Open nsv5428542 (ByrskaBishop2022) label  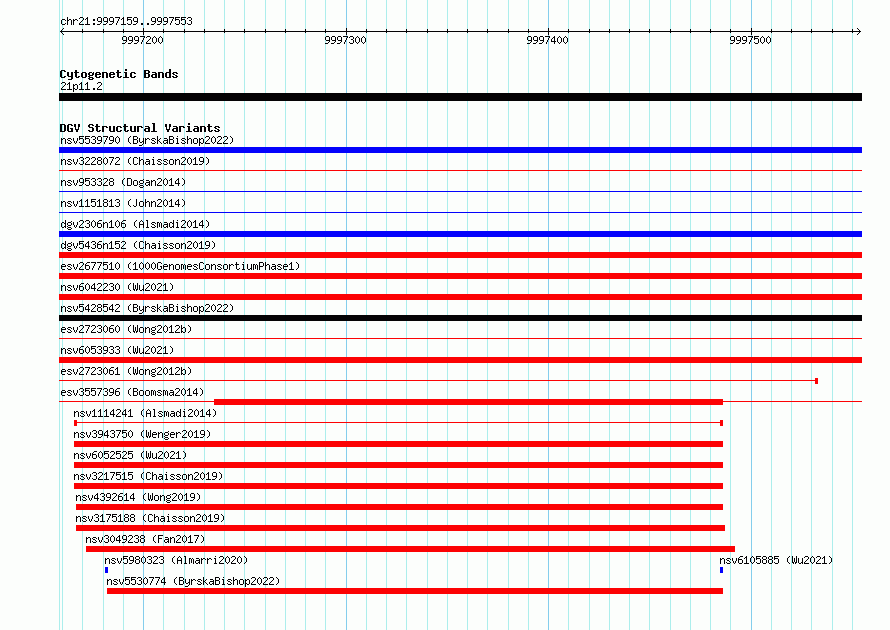[147, 308]
